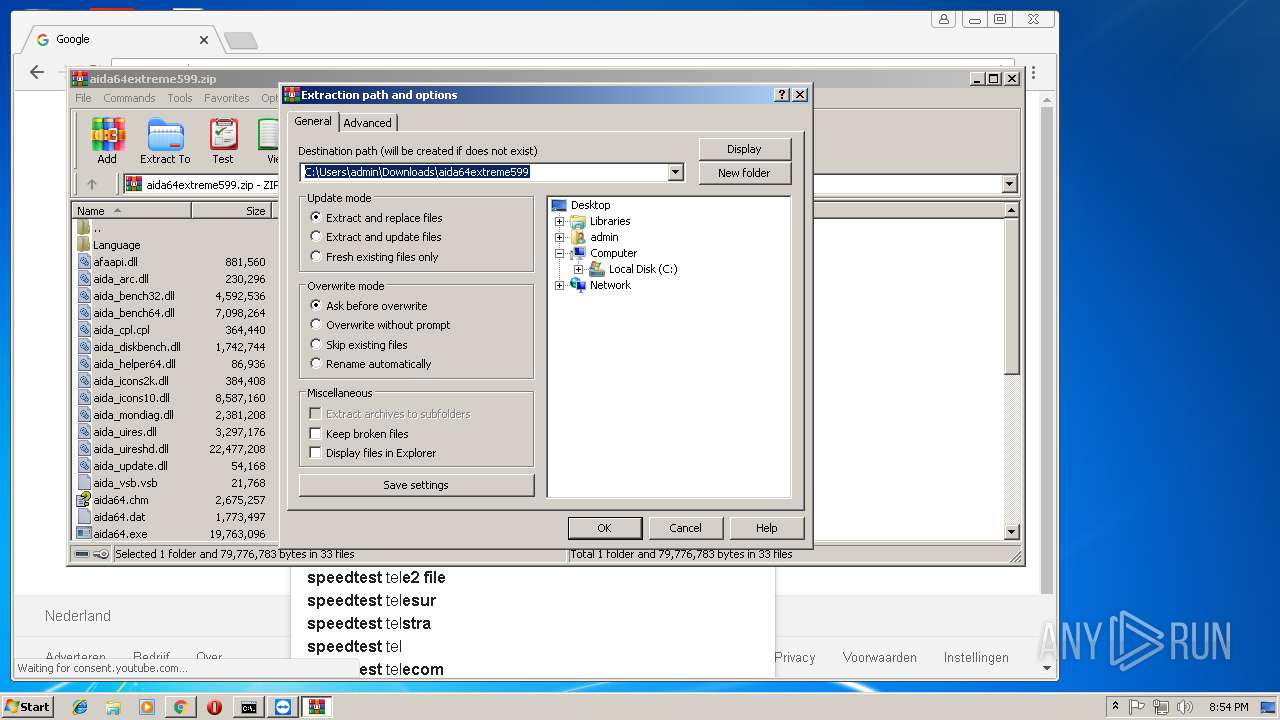Expand the Libraries tree node
This screenshot has width=1280, height=720.
pos(560,221)
